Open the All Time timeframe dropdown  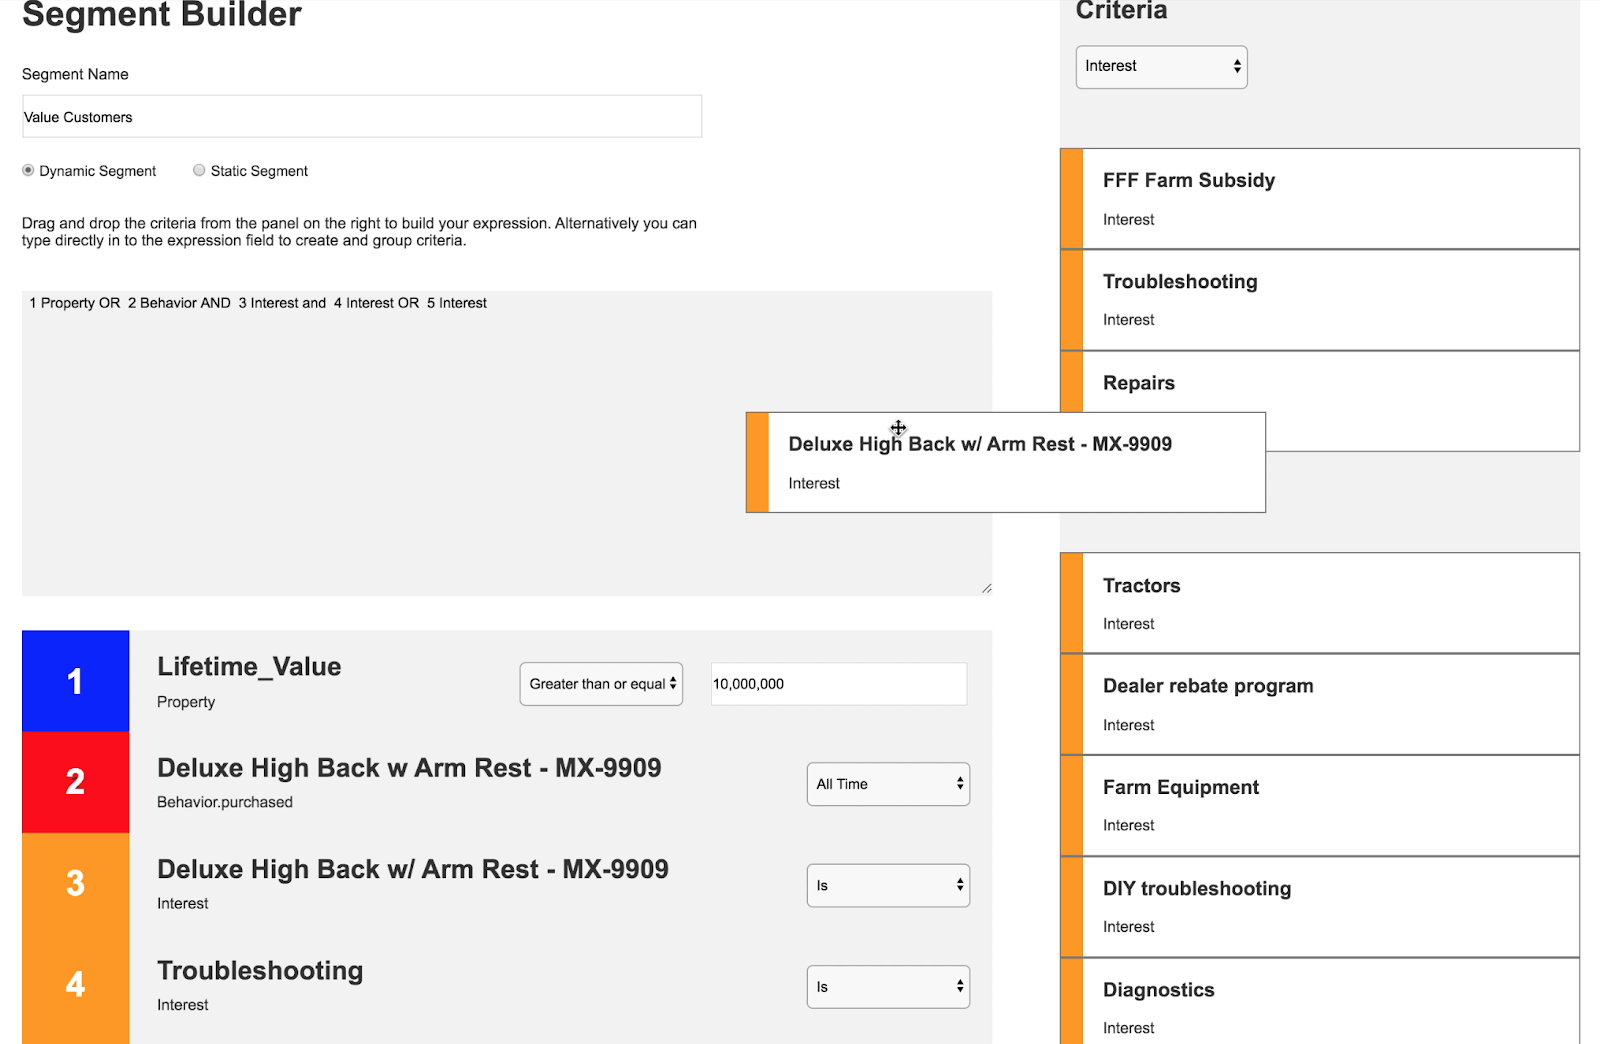click(887, 784)
